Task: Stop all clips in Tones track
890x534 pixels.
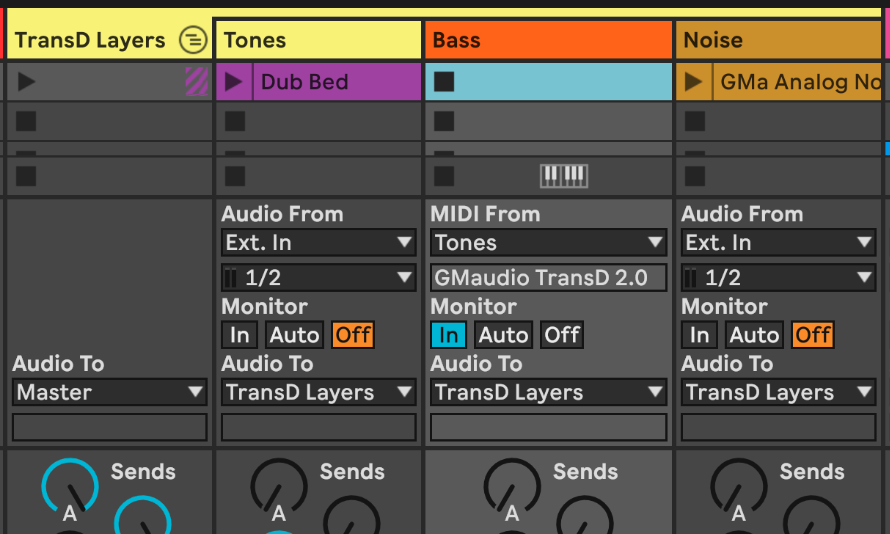Action: pyautogui.click(x=235, y=176)
